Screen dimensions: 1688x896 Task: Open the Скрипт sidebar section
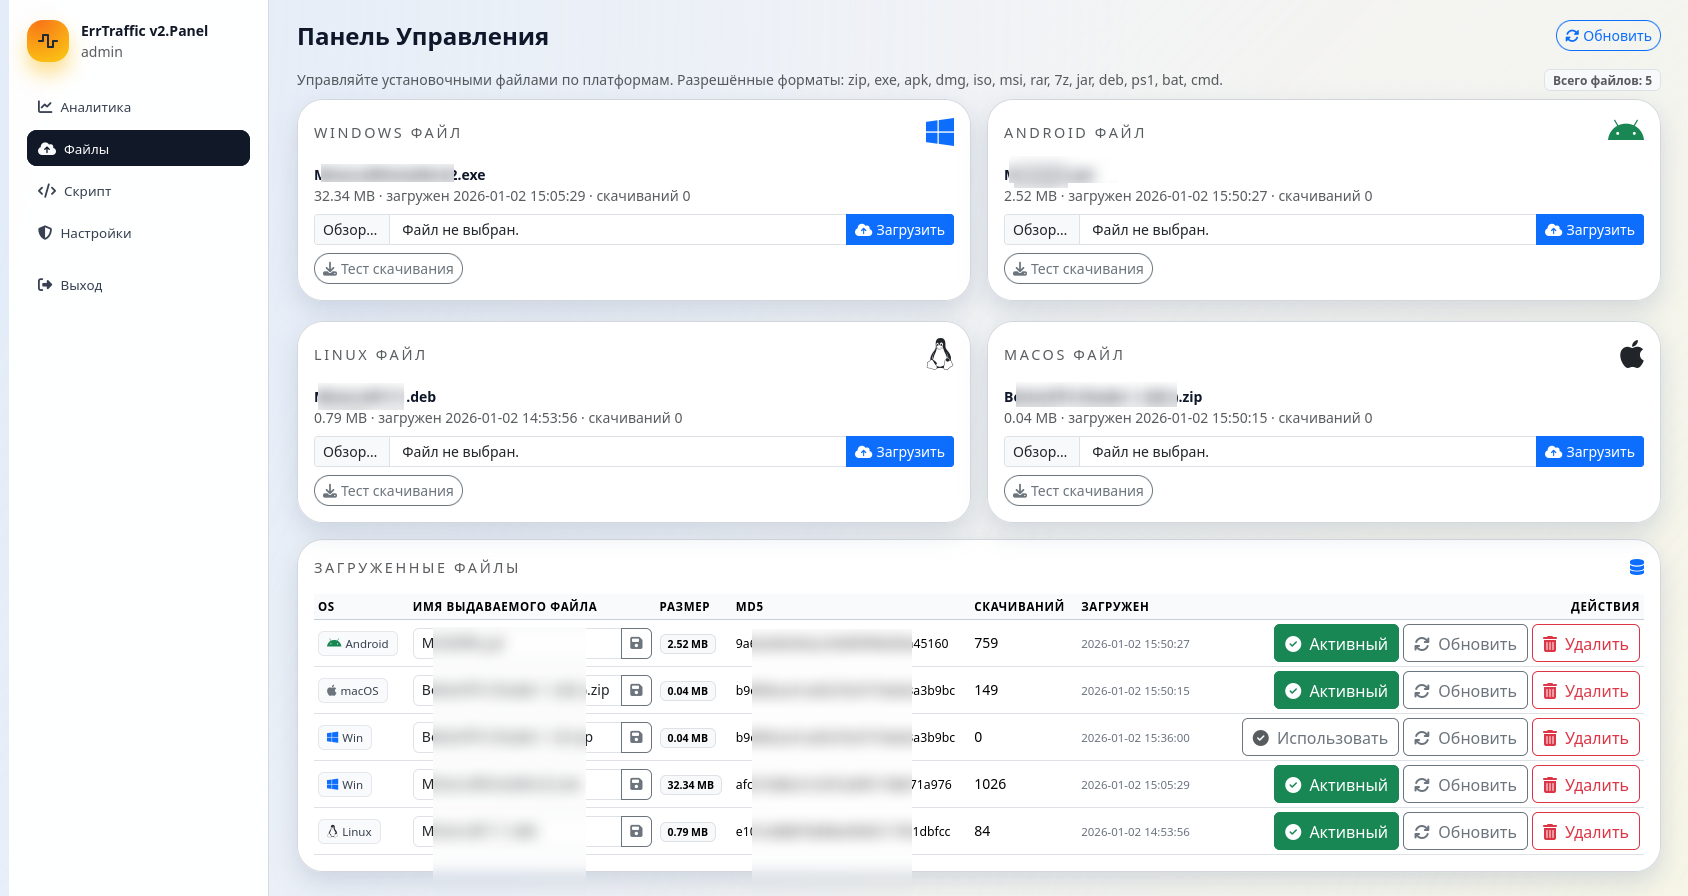(138, 191)
